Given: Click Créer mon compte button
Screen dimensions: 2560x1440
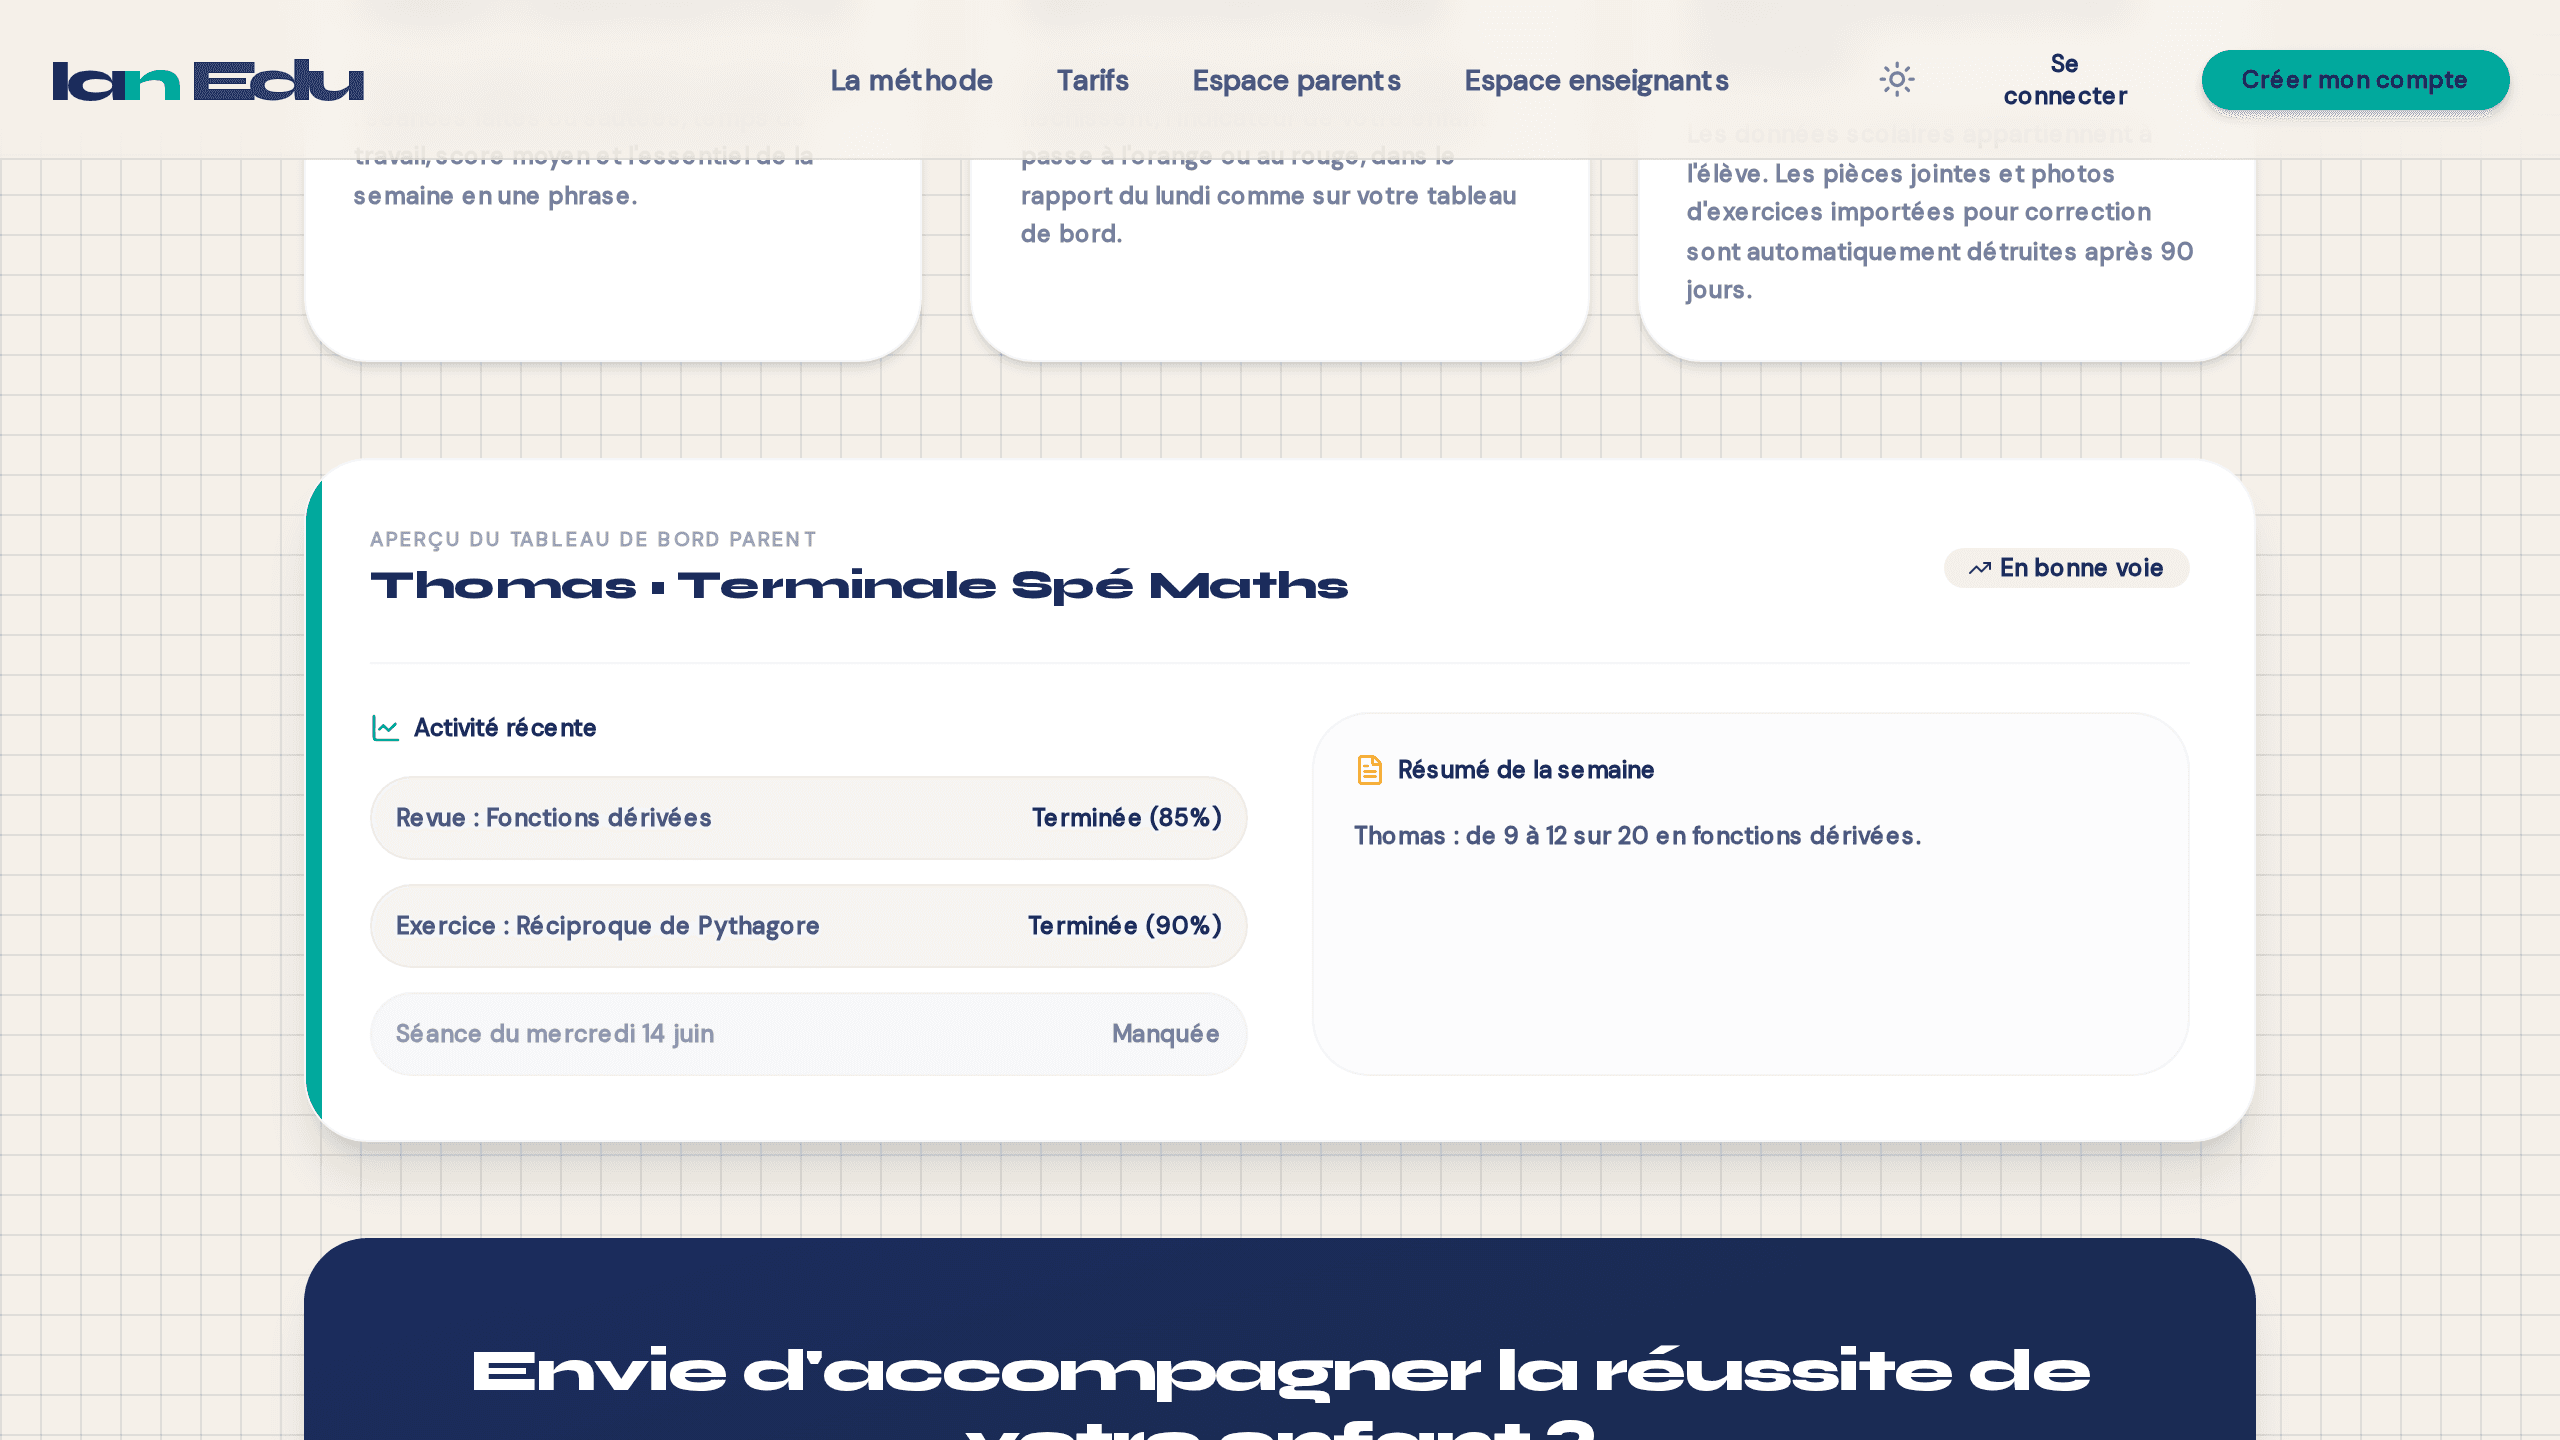Looking at the screenshot, I should point(2355,80).
